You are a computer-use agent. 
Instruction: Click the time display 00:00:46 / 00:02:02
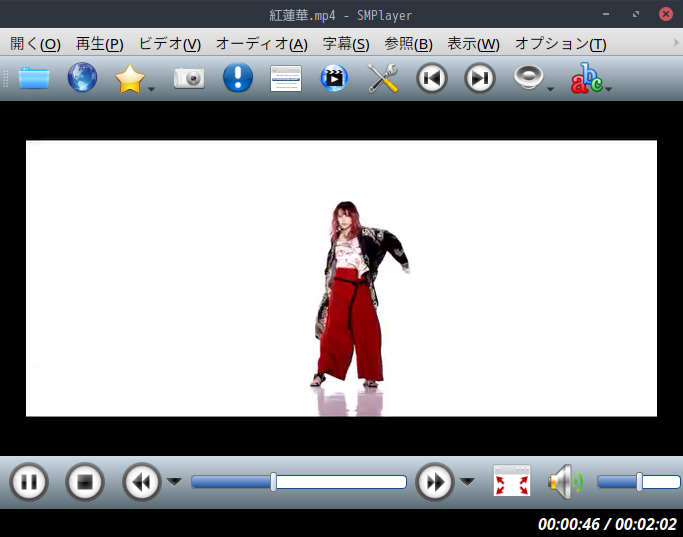pos(607,524)
